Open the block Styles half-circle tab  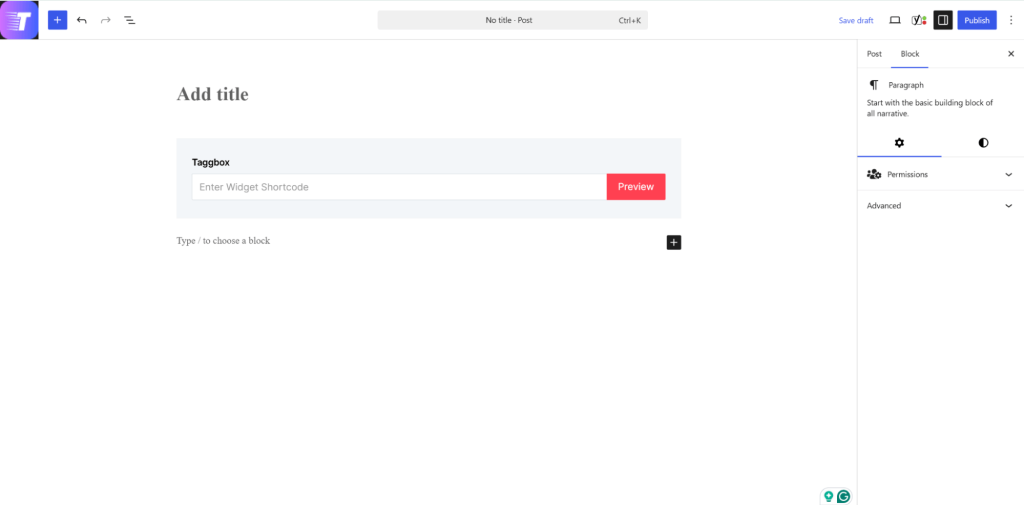pyautogui.click(x=984, y=142)
